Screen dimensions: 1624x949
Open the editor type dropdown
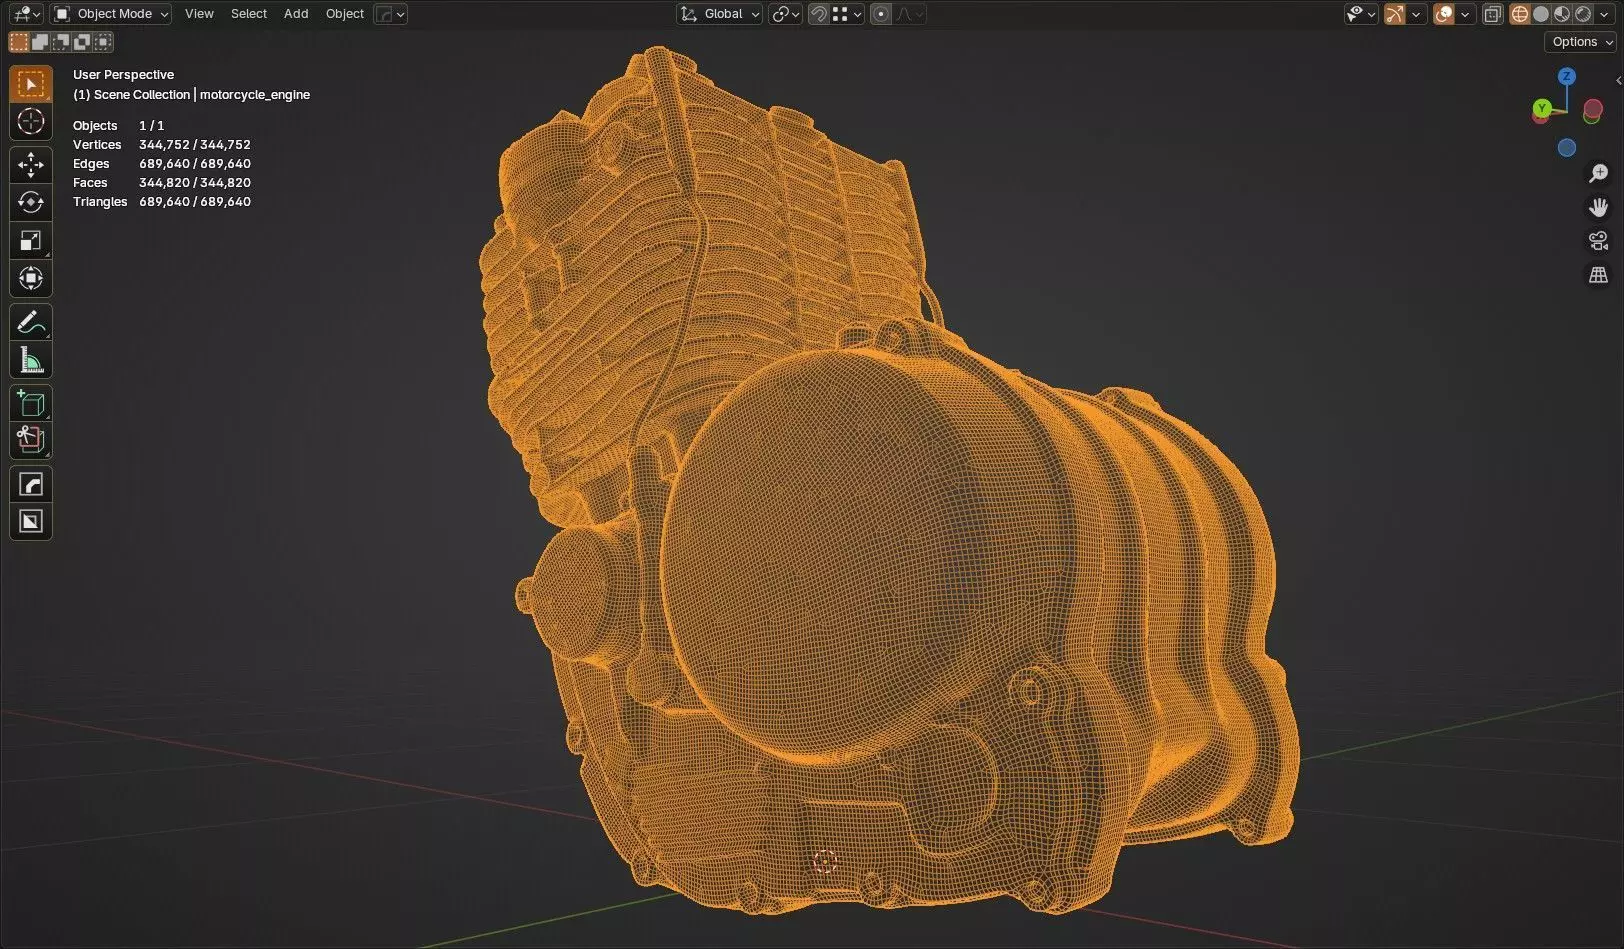[25, 14]
